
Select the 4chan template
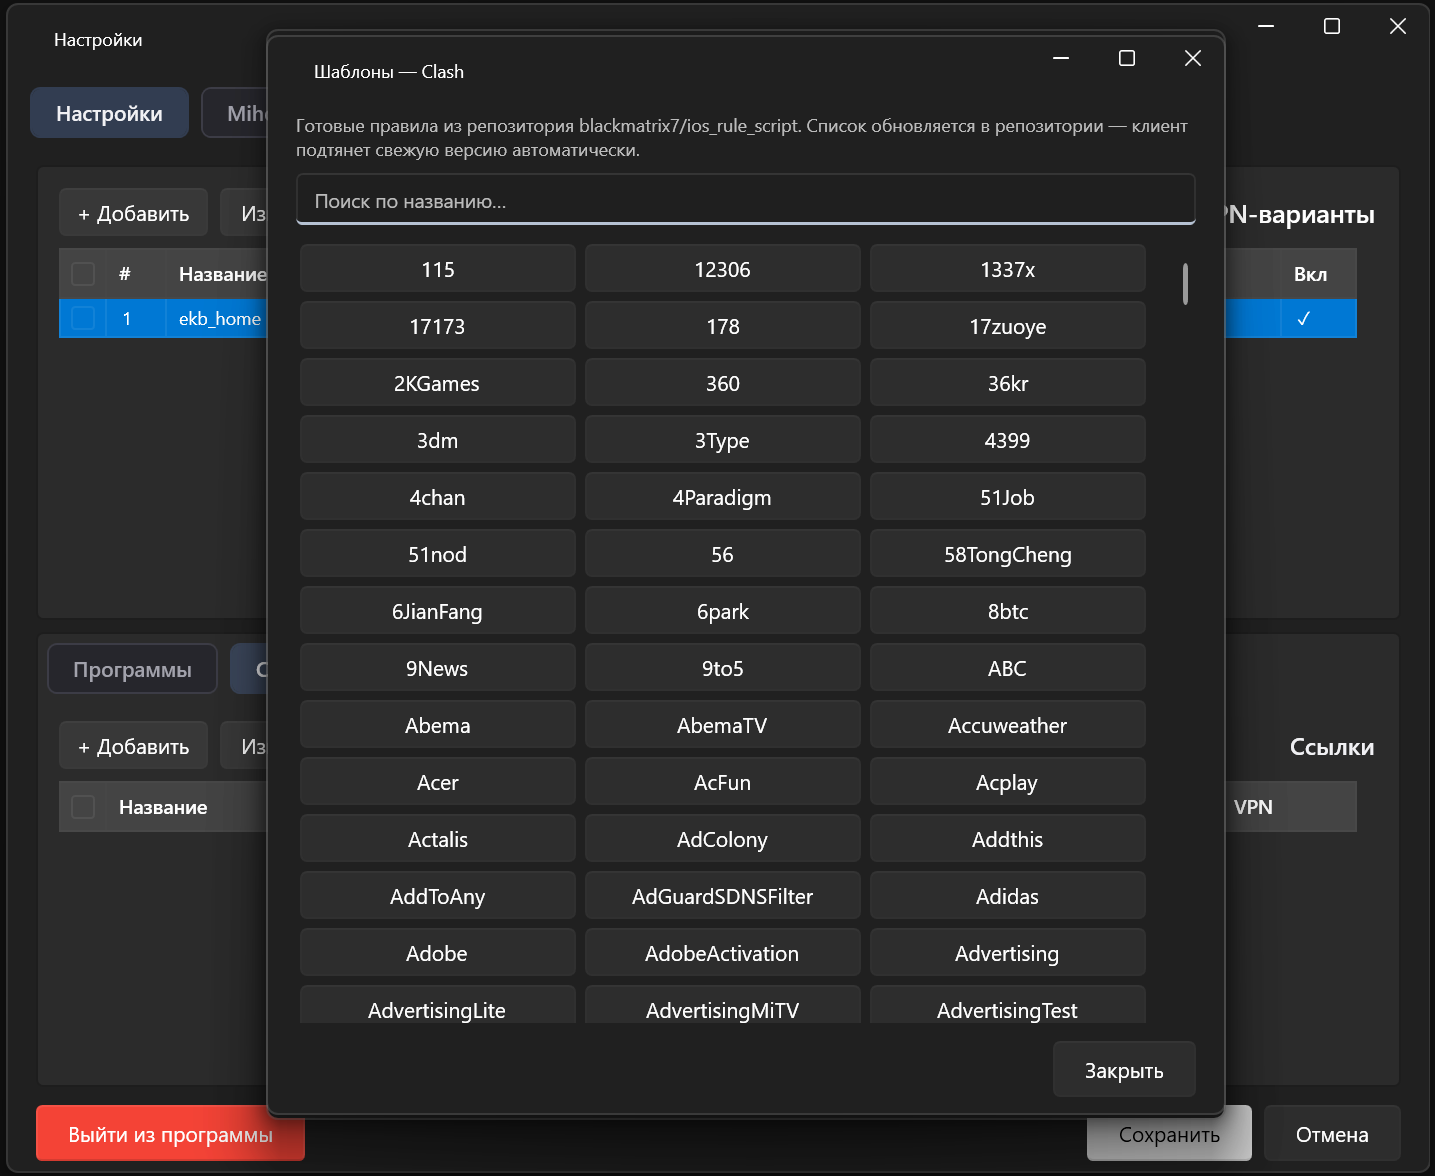point(438,497)
